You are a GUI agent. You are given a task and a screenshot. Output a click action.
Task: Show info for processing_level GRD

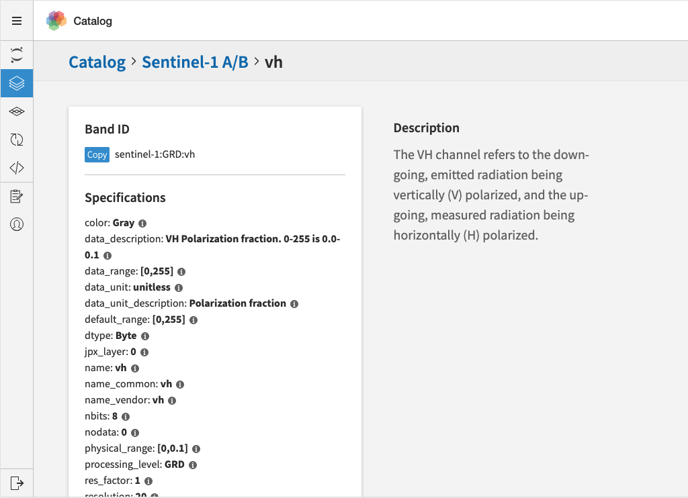(193, 465)
